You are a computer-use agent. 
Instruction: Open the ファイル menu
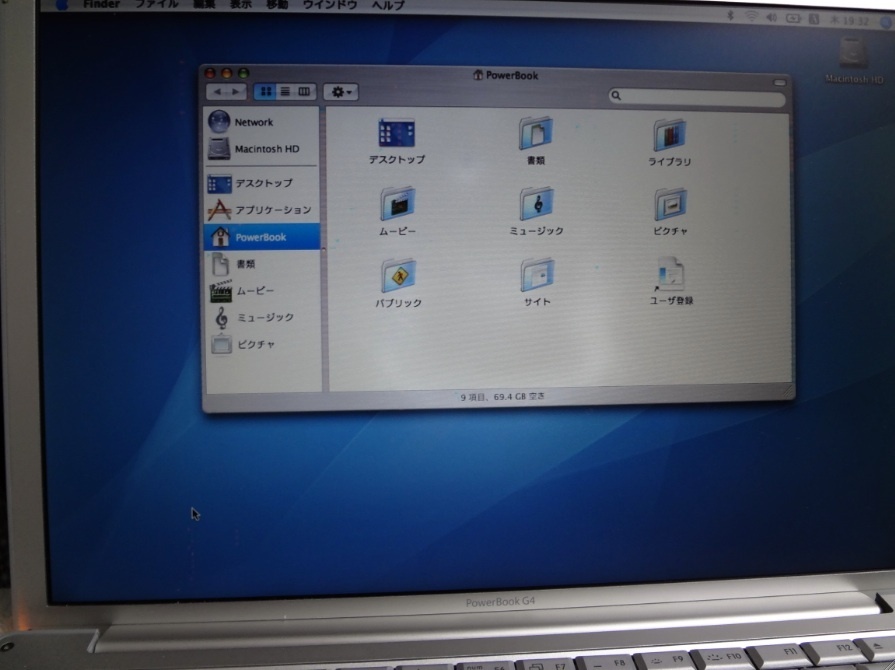(x=157, y=4)
